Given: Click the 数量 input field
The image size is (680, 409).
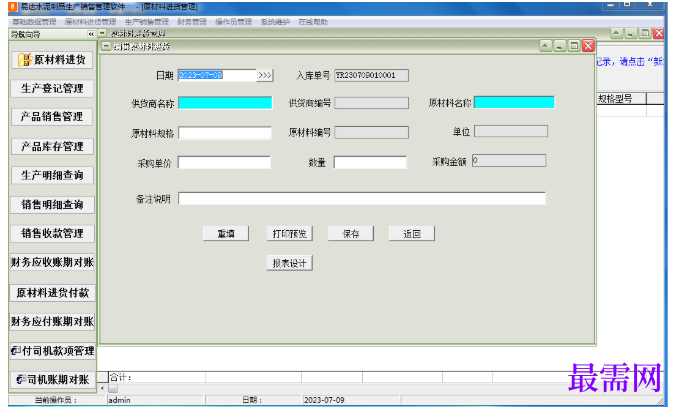Looking at the screenshot, I should [x=370, y=162].
